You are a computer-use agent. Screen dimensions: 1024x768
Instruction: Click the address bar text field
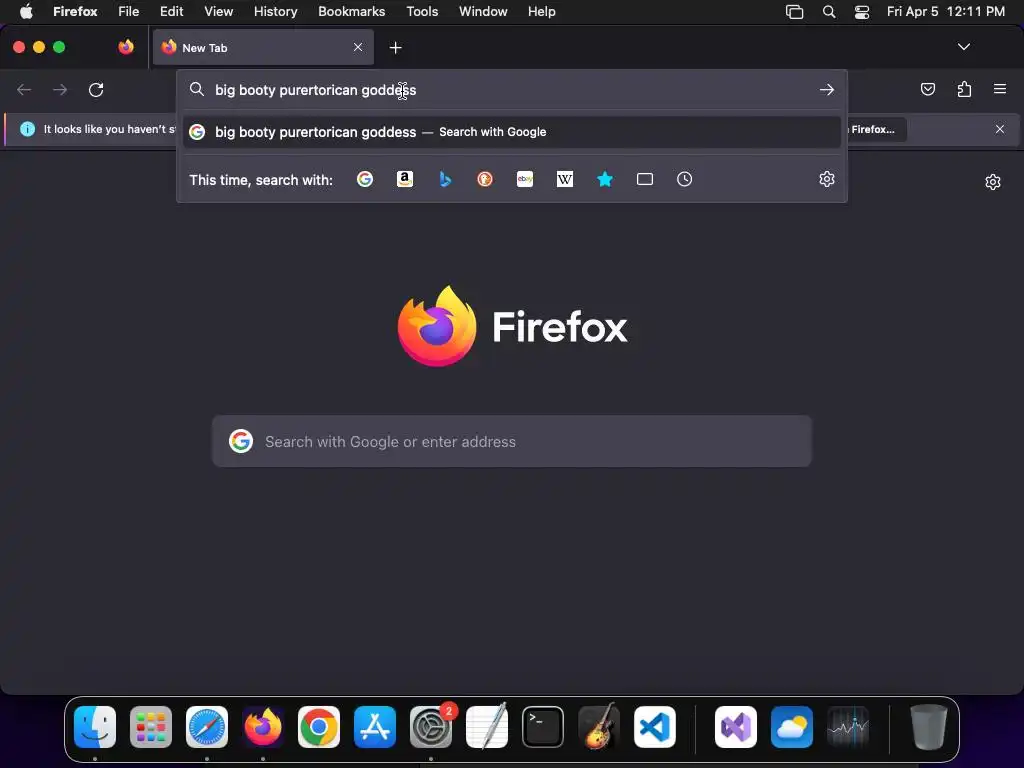[511, 89]
